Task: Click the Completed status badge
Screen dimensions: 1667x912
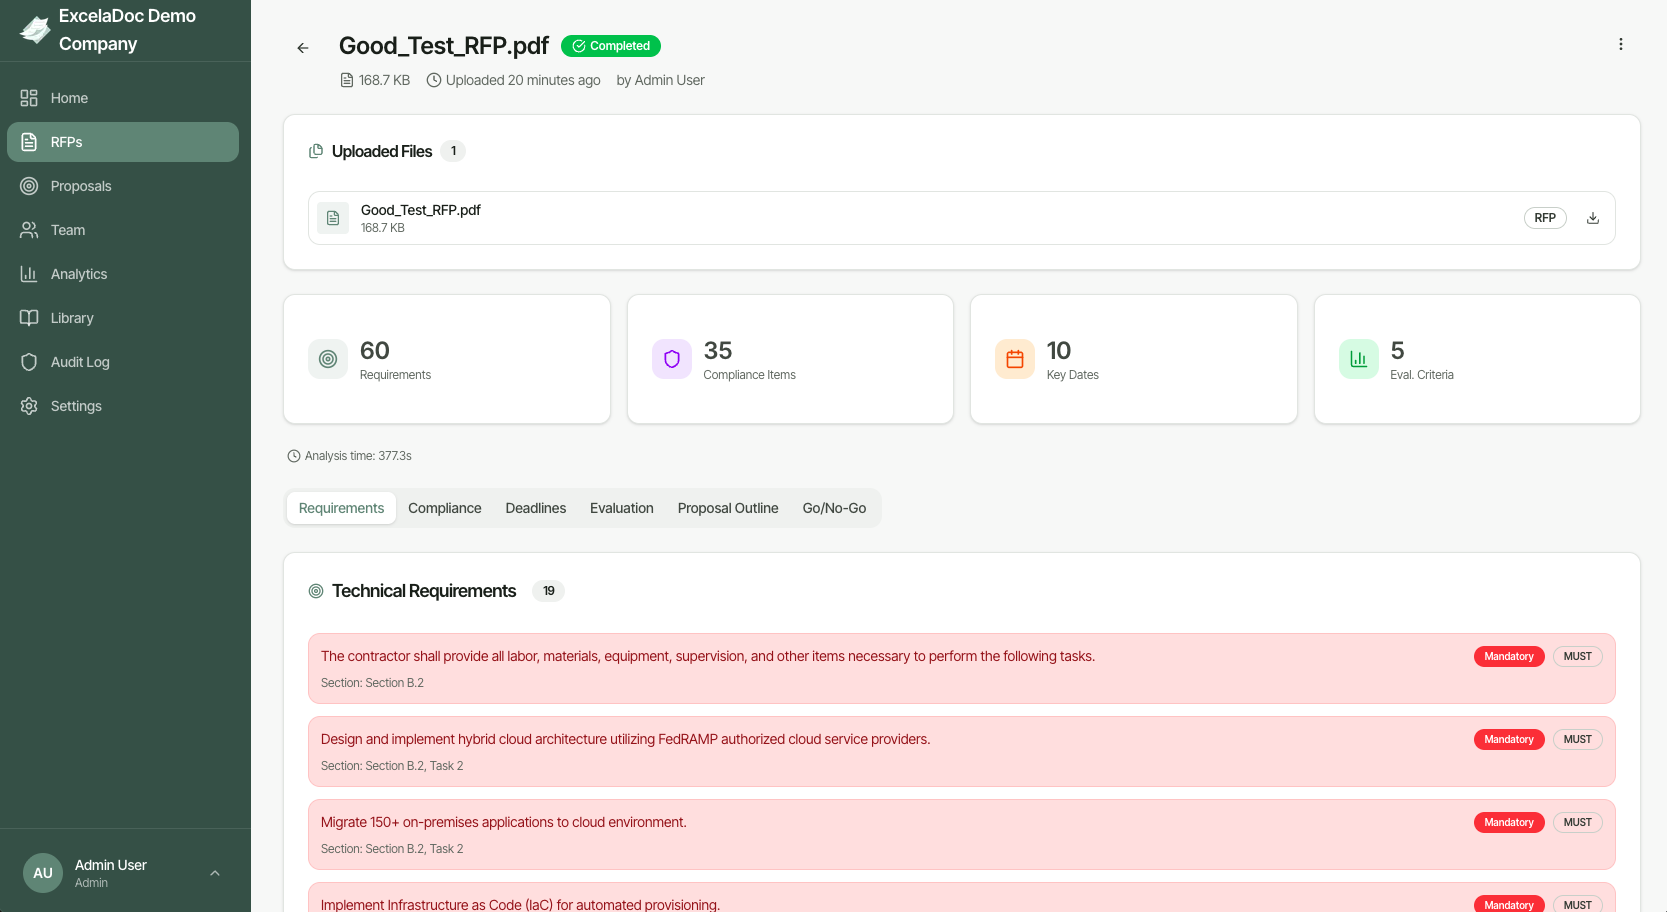Action: pyautogui.click(x=611, y=46)
